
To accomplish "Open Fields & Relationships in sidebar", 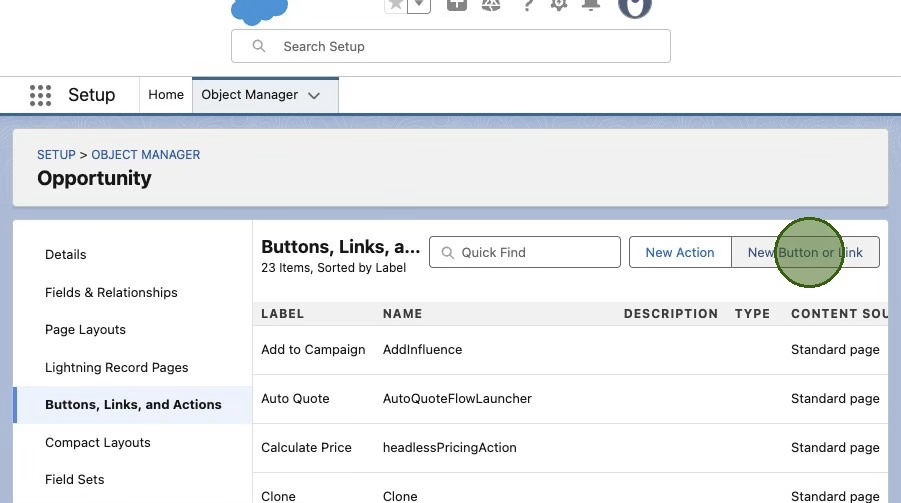I will tap(111, 292).
